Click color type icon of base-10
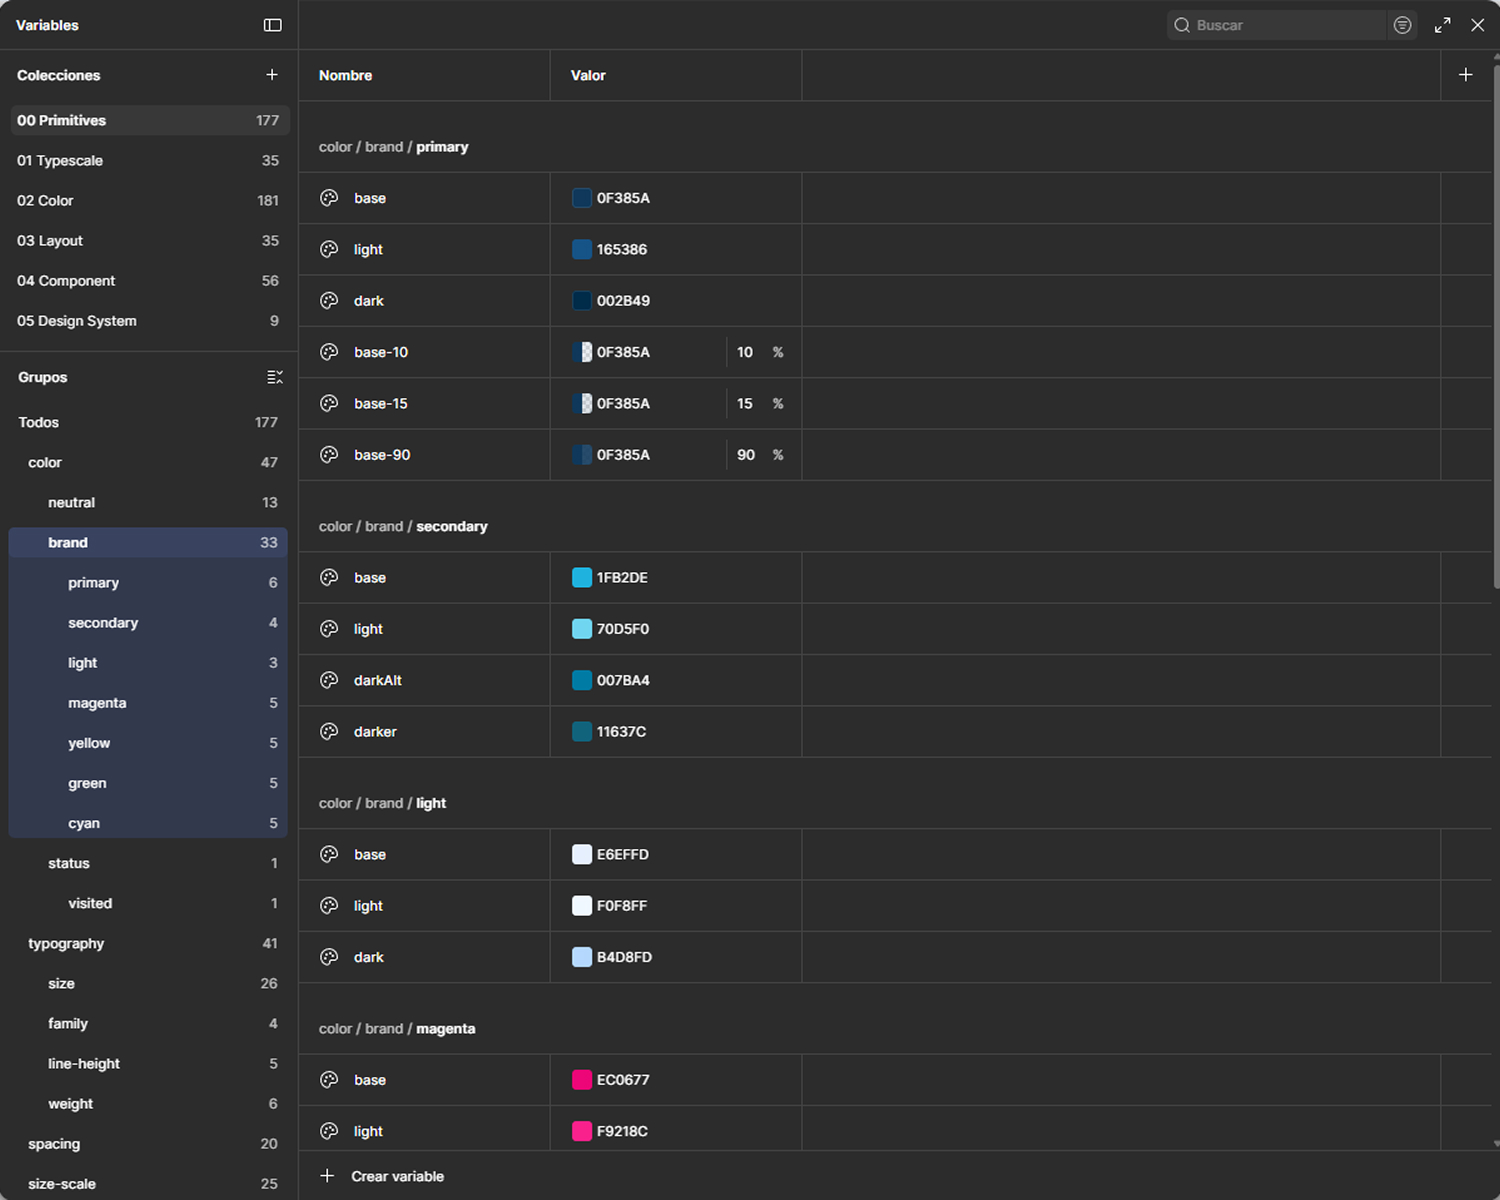The image size is (1500, 1200). 329,352
